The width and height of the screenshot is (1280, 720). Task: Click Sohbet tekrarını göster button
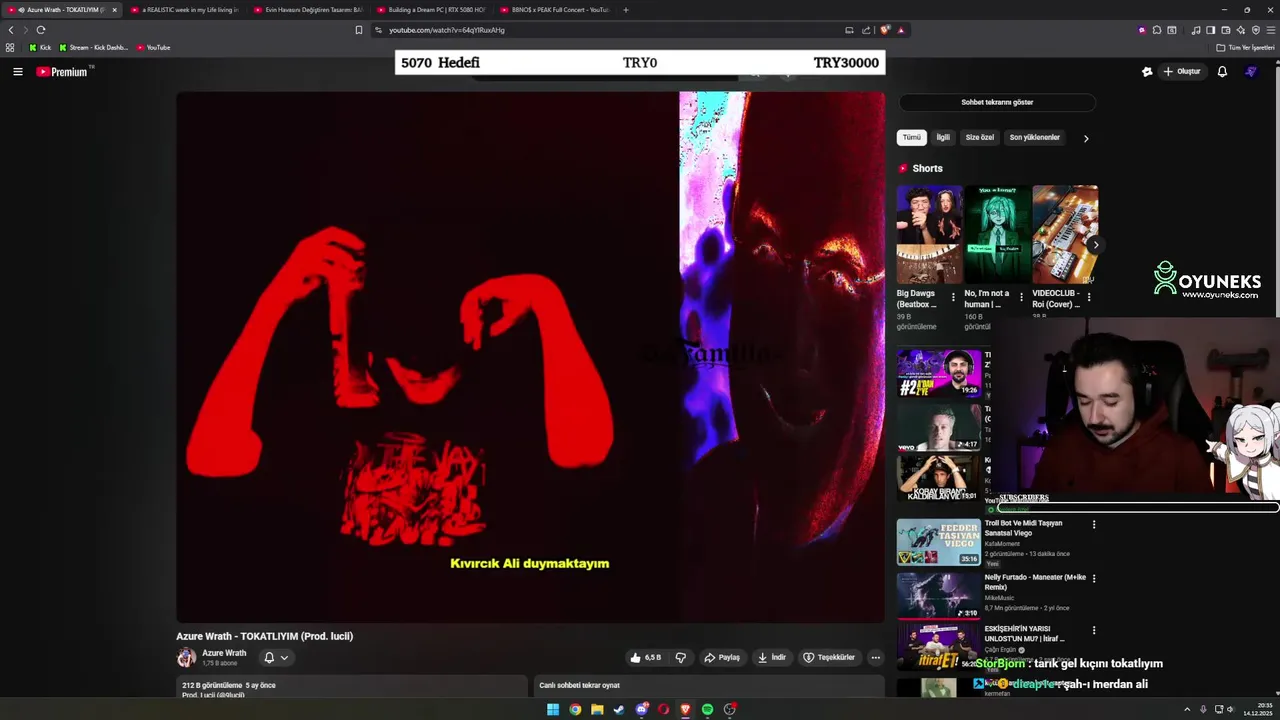coord(997,102)
